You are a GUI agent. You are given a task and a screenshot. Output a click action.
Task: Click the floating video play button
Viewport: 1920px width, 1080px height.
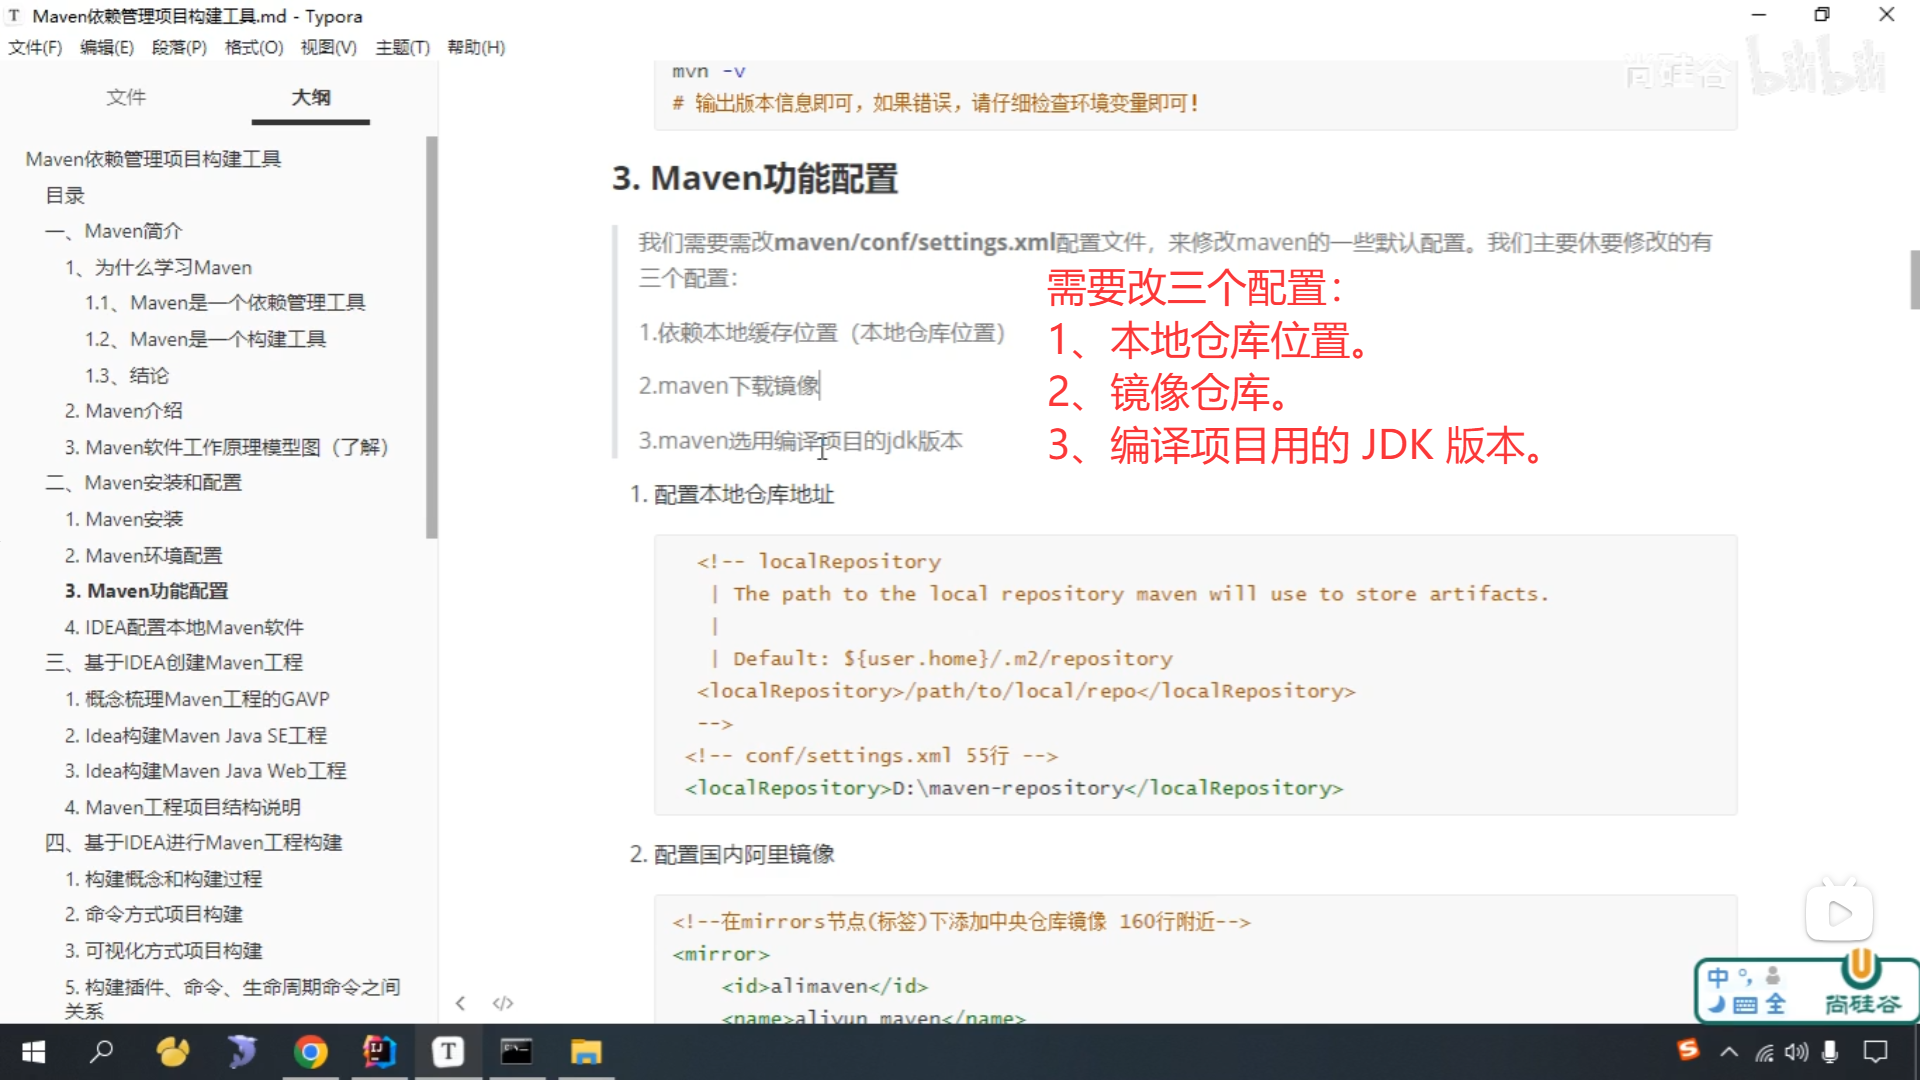pos(1838,913)
